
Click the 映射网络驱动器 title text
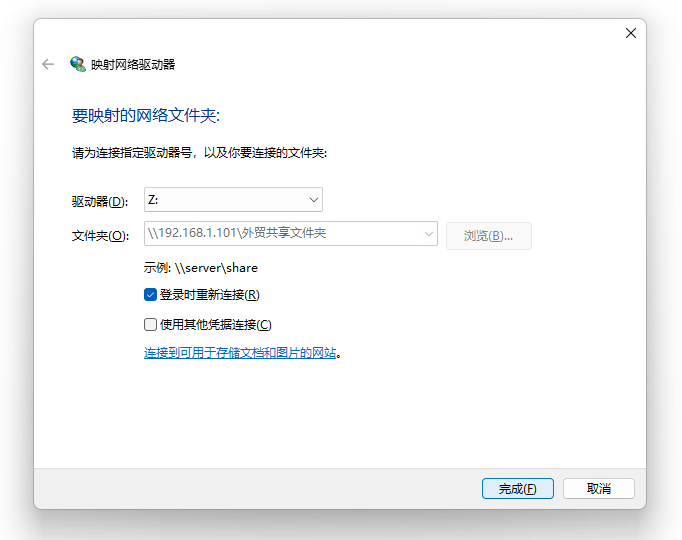pos(133,64)
